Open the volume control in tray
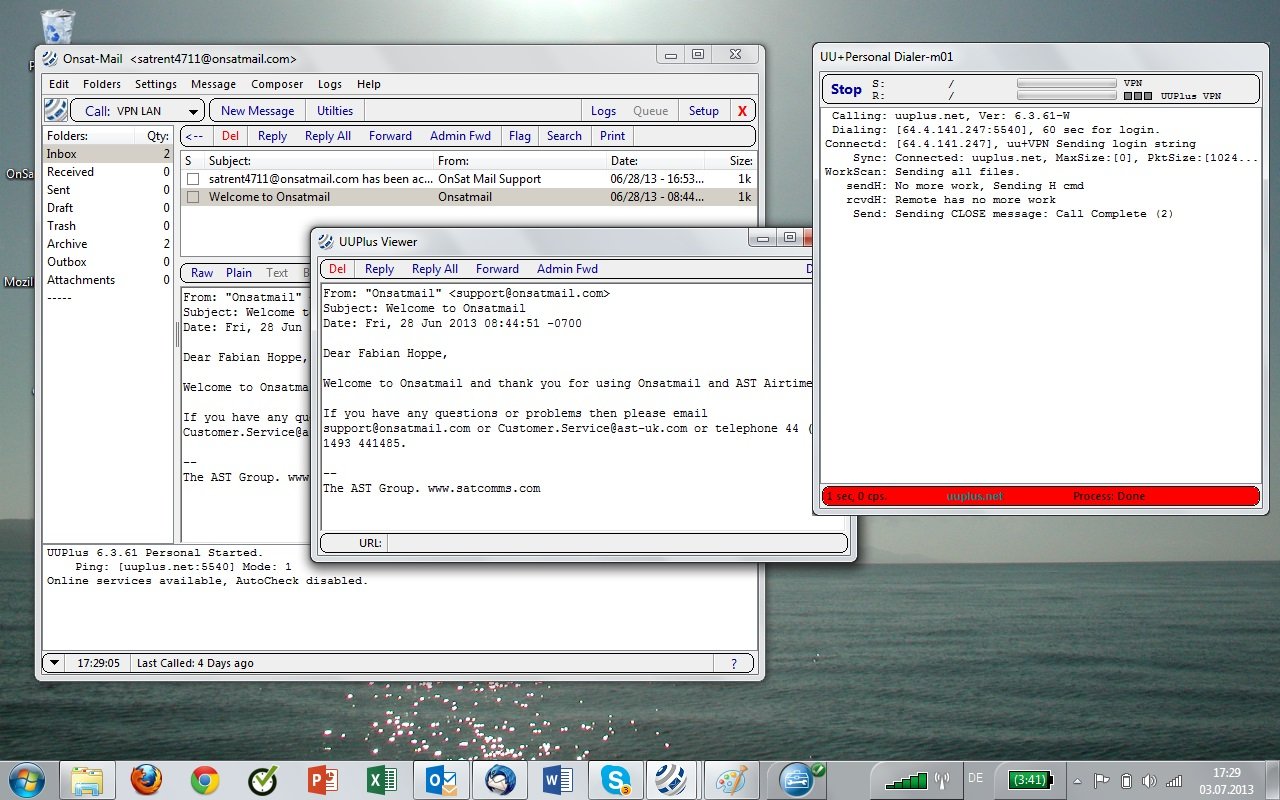Image resolution: width=1280 pixels, height=800 pixels. click(1150, 781)
